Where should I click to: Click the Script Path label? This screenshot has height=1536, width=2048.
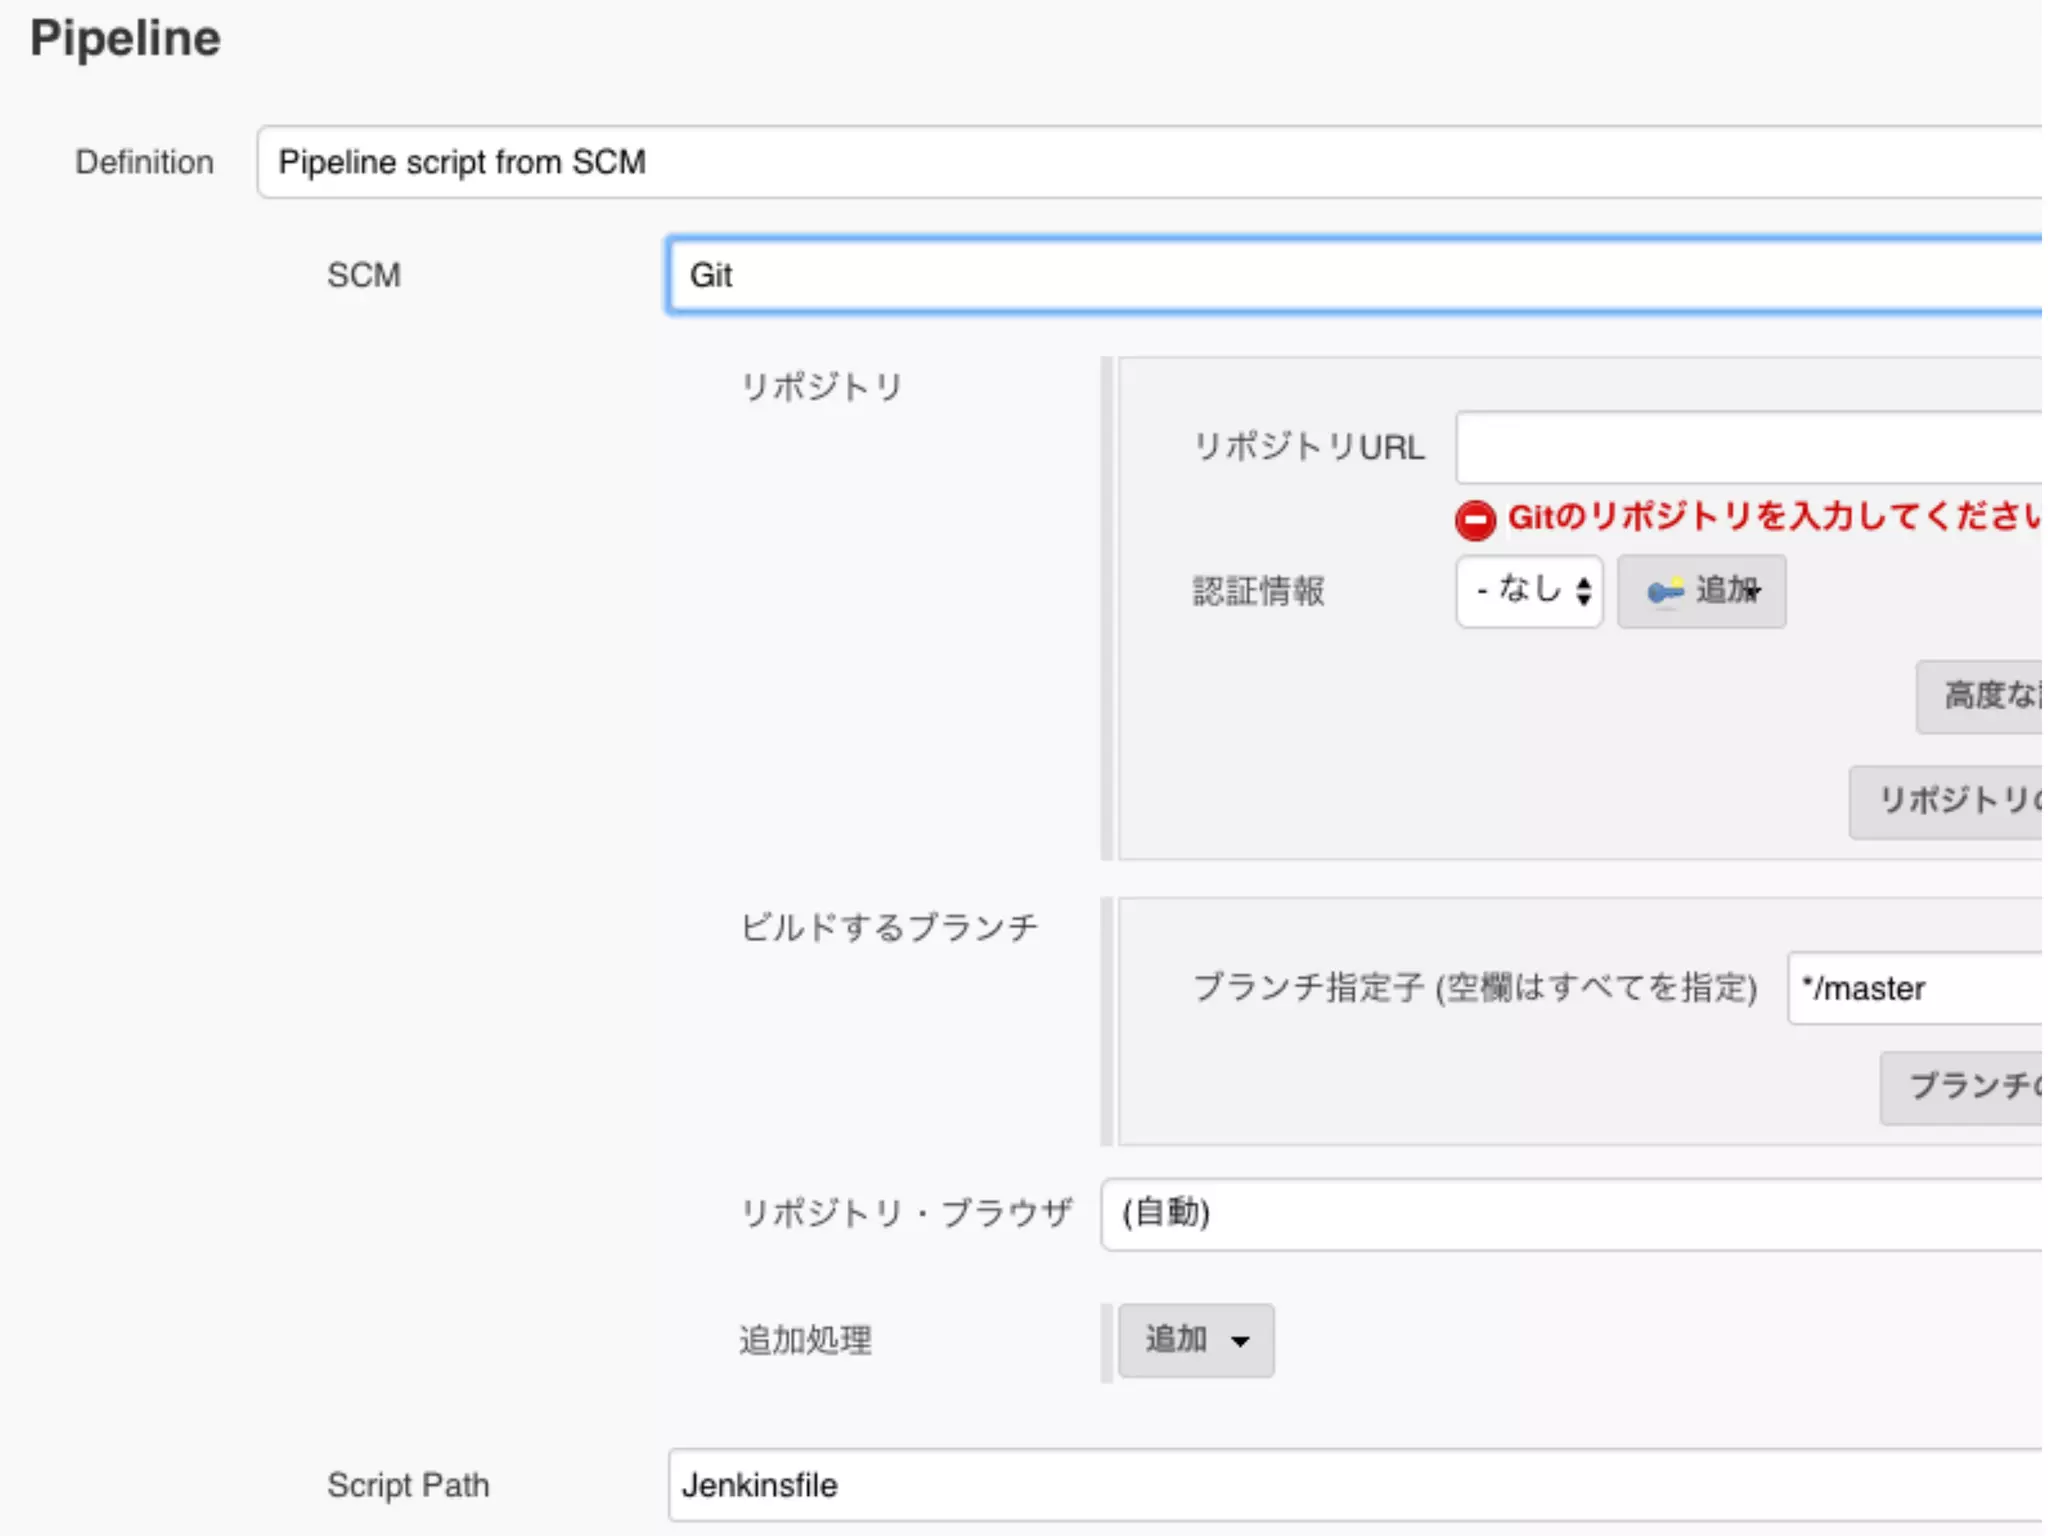click(408, 1485)
